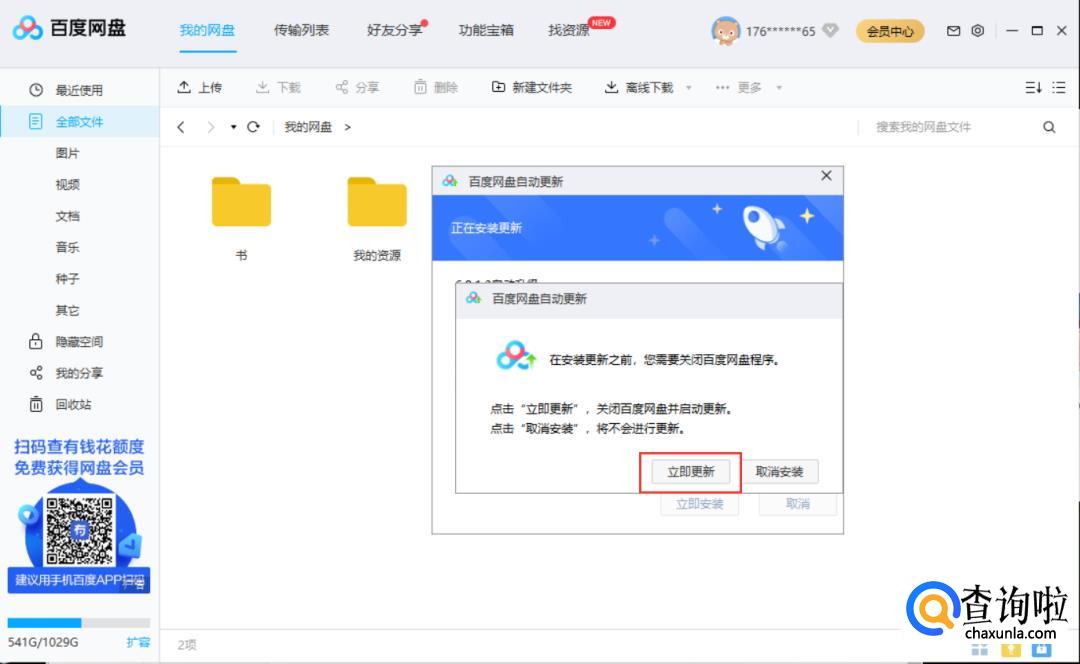Expand the navigation history dropdown
Screen dimensions: 1080x664
[x=233, y=127]
